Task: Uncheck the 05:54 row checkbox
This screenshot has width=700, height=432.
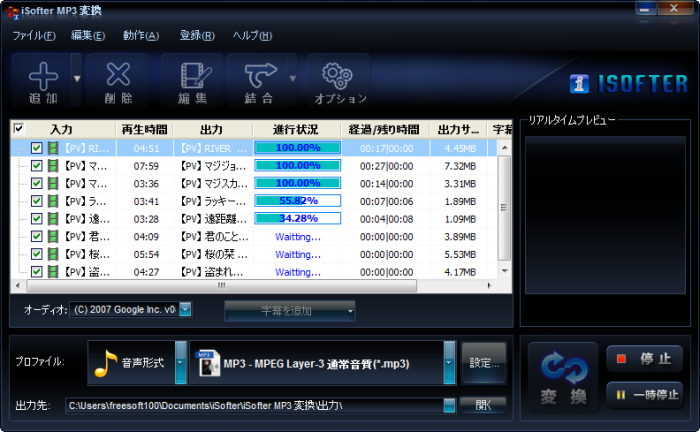Action: pos(37,254)
